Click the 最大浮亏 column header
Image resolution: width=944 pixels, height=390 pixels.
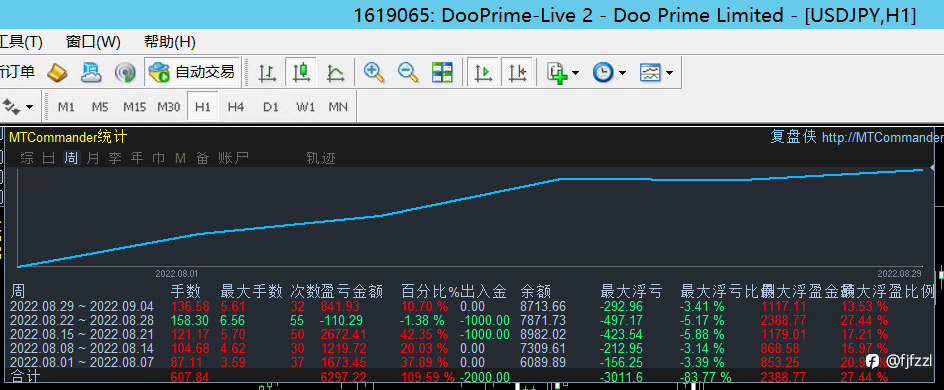click(x=632, y=292)
